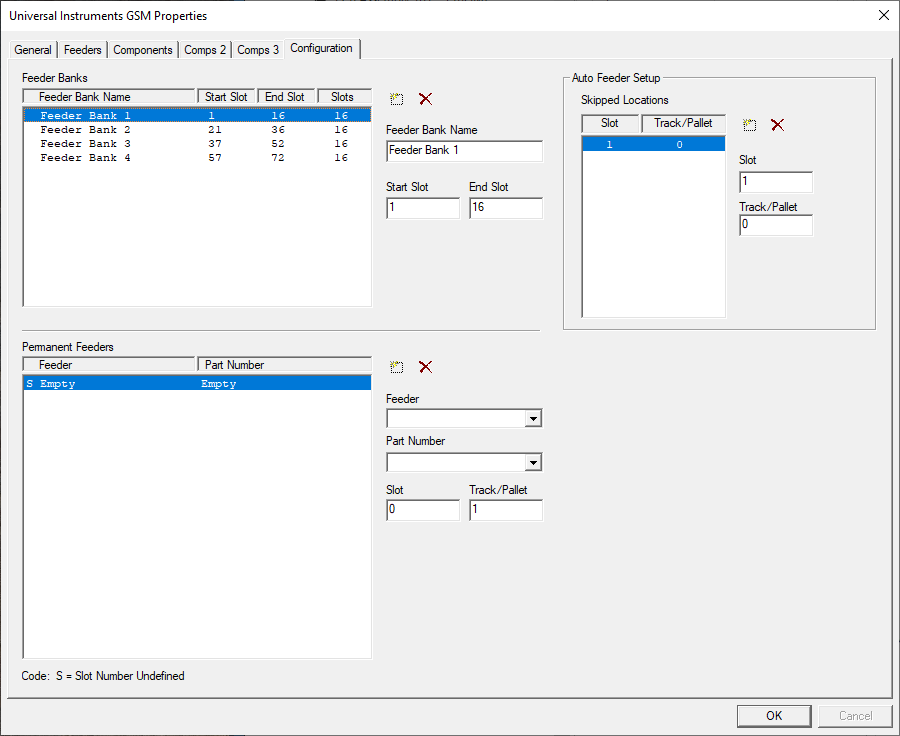Switch to the Feeders tab

tap(82, 48)
